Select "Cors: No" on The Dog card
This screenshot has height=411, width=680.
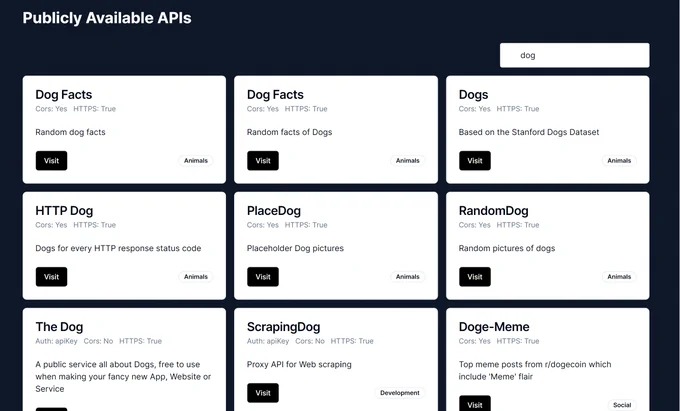click(98, 341)
